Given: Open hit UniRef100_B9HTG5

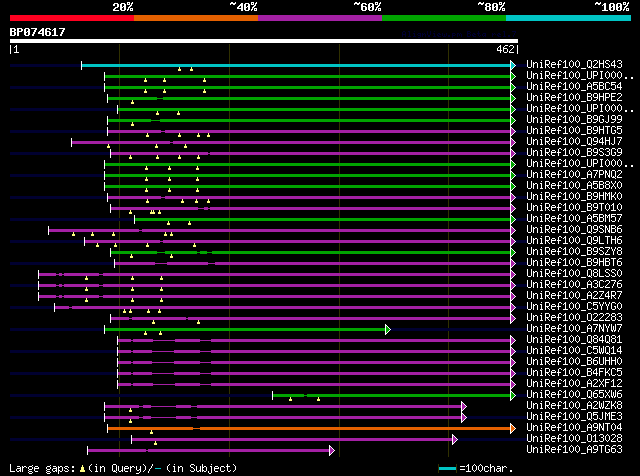Looking at the screenshot, I should [x=574, y=131].
